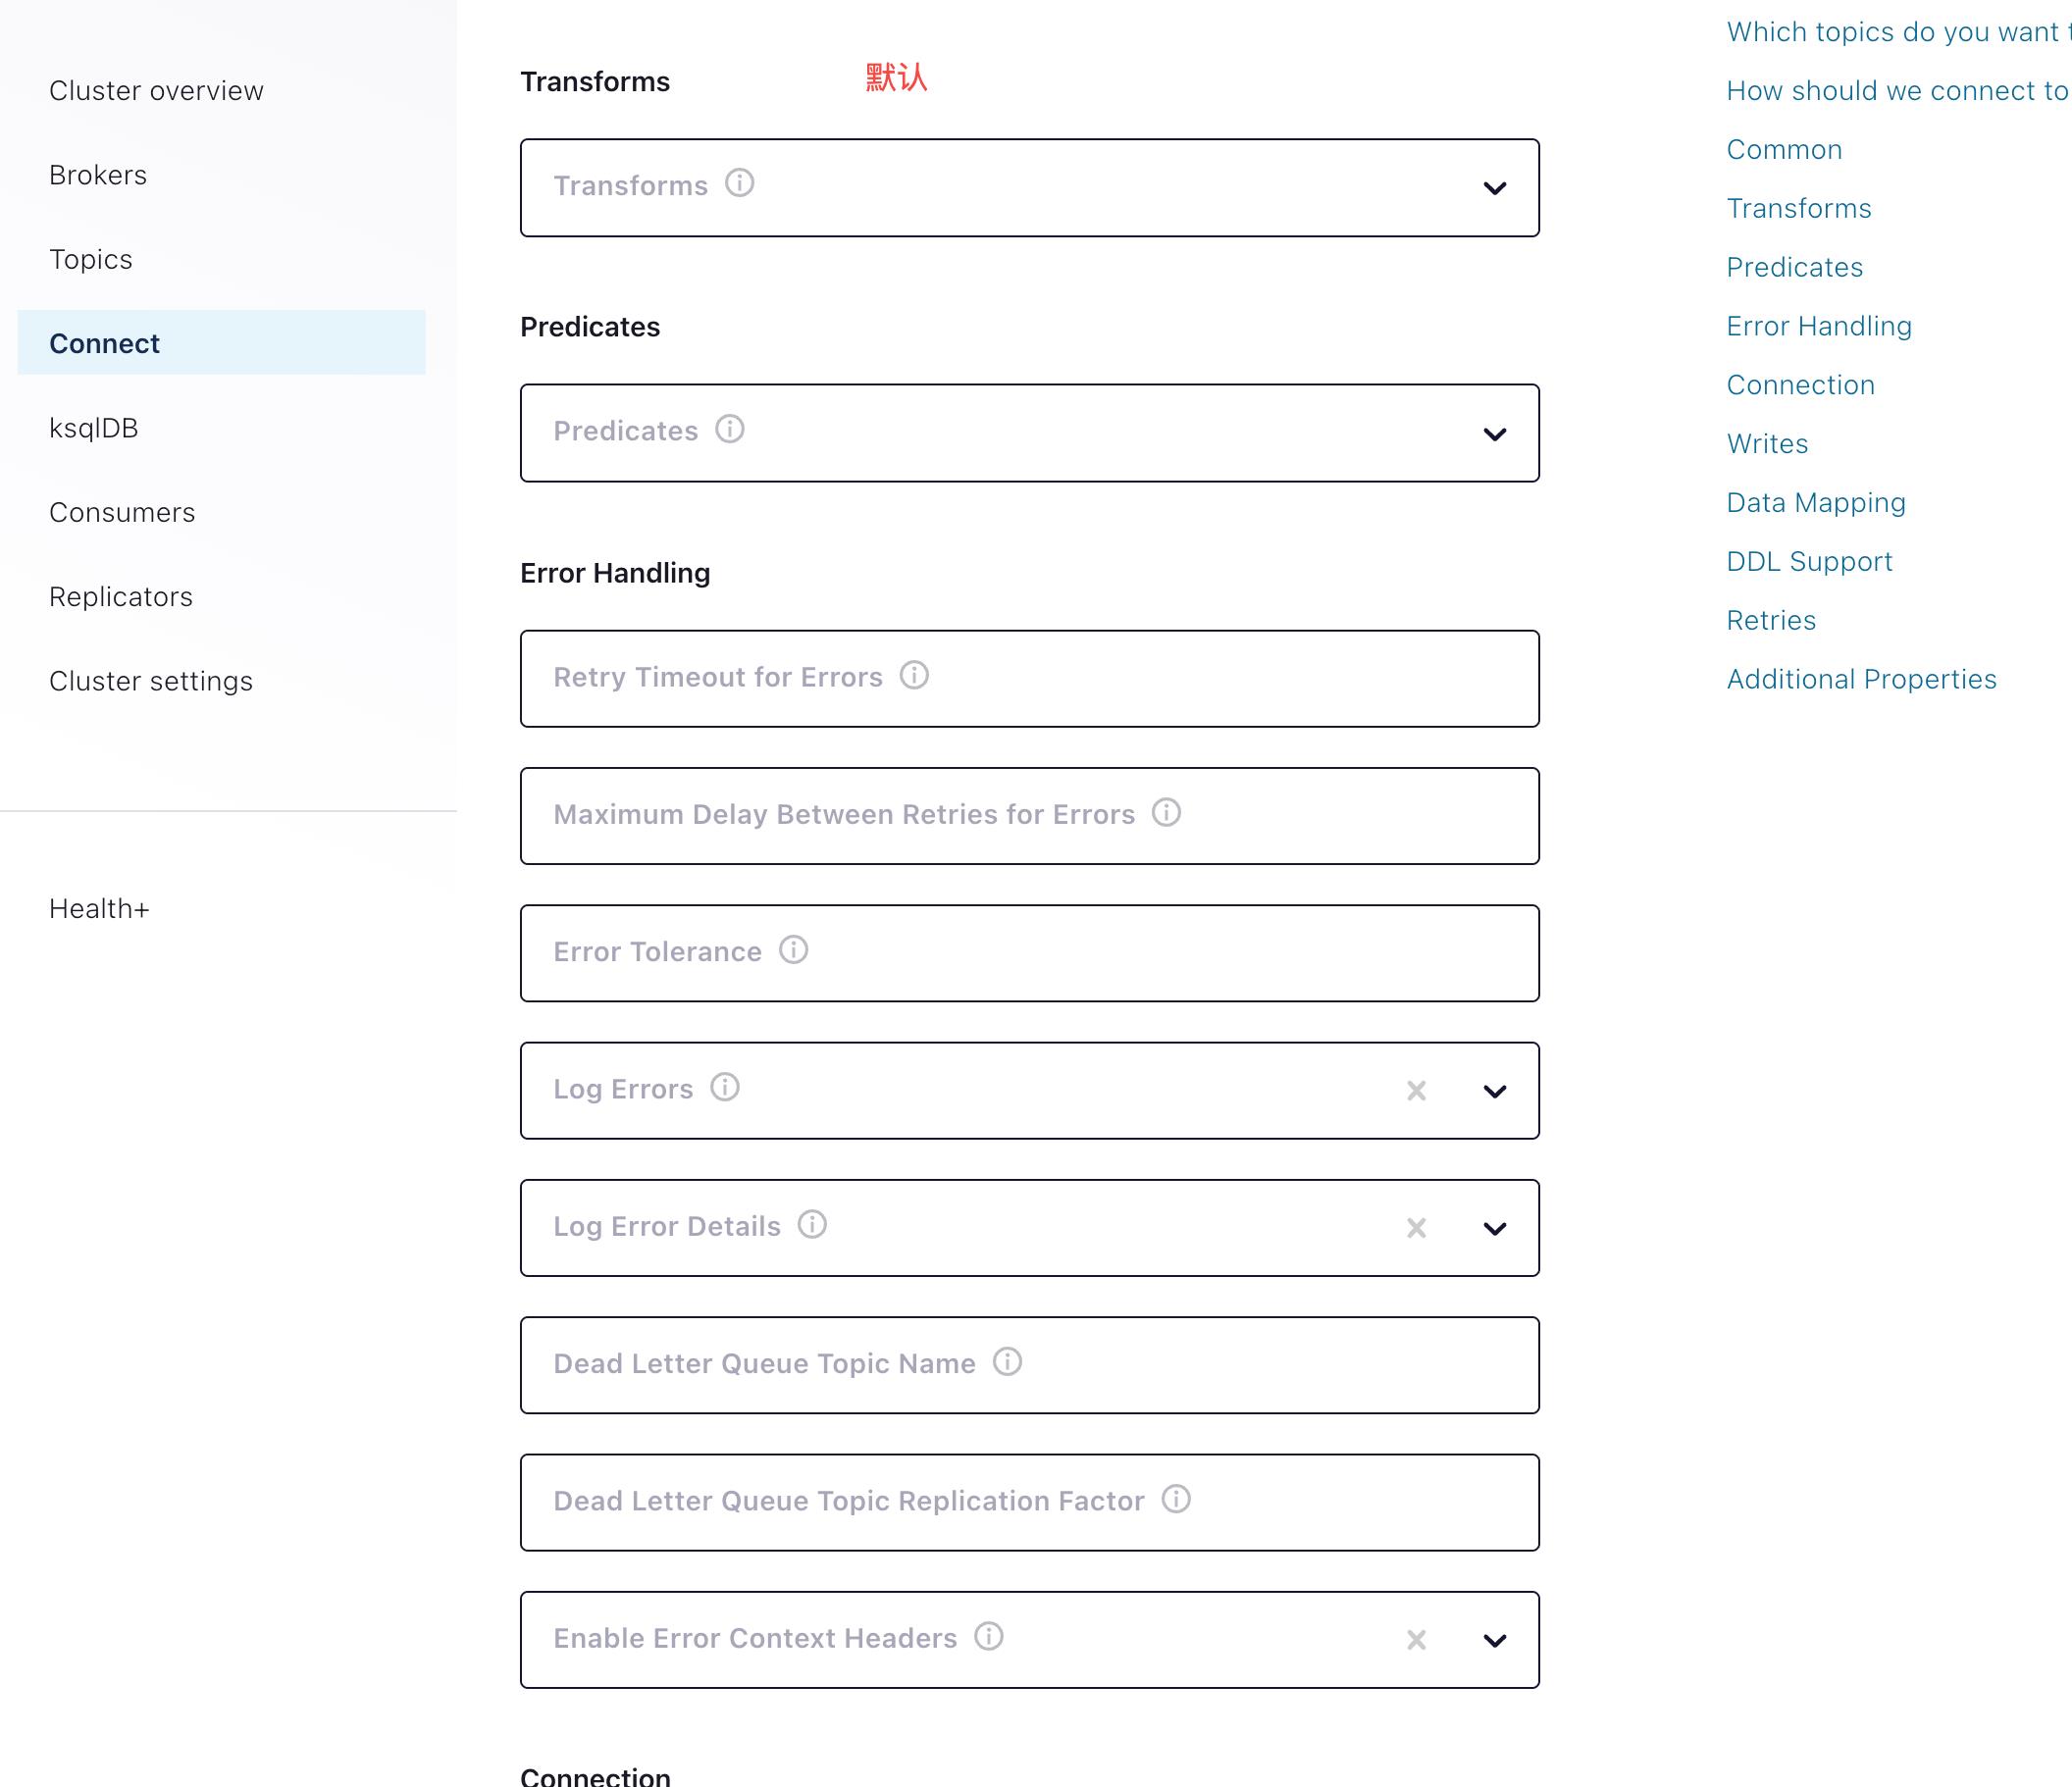Jump to Writes section link
Image resolution: width=2072 pixels, height=1787 pixels.
pyautogui.click(x=1767, y=444)
